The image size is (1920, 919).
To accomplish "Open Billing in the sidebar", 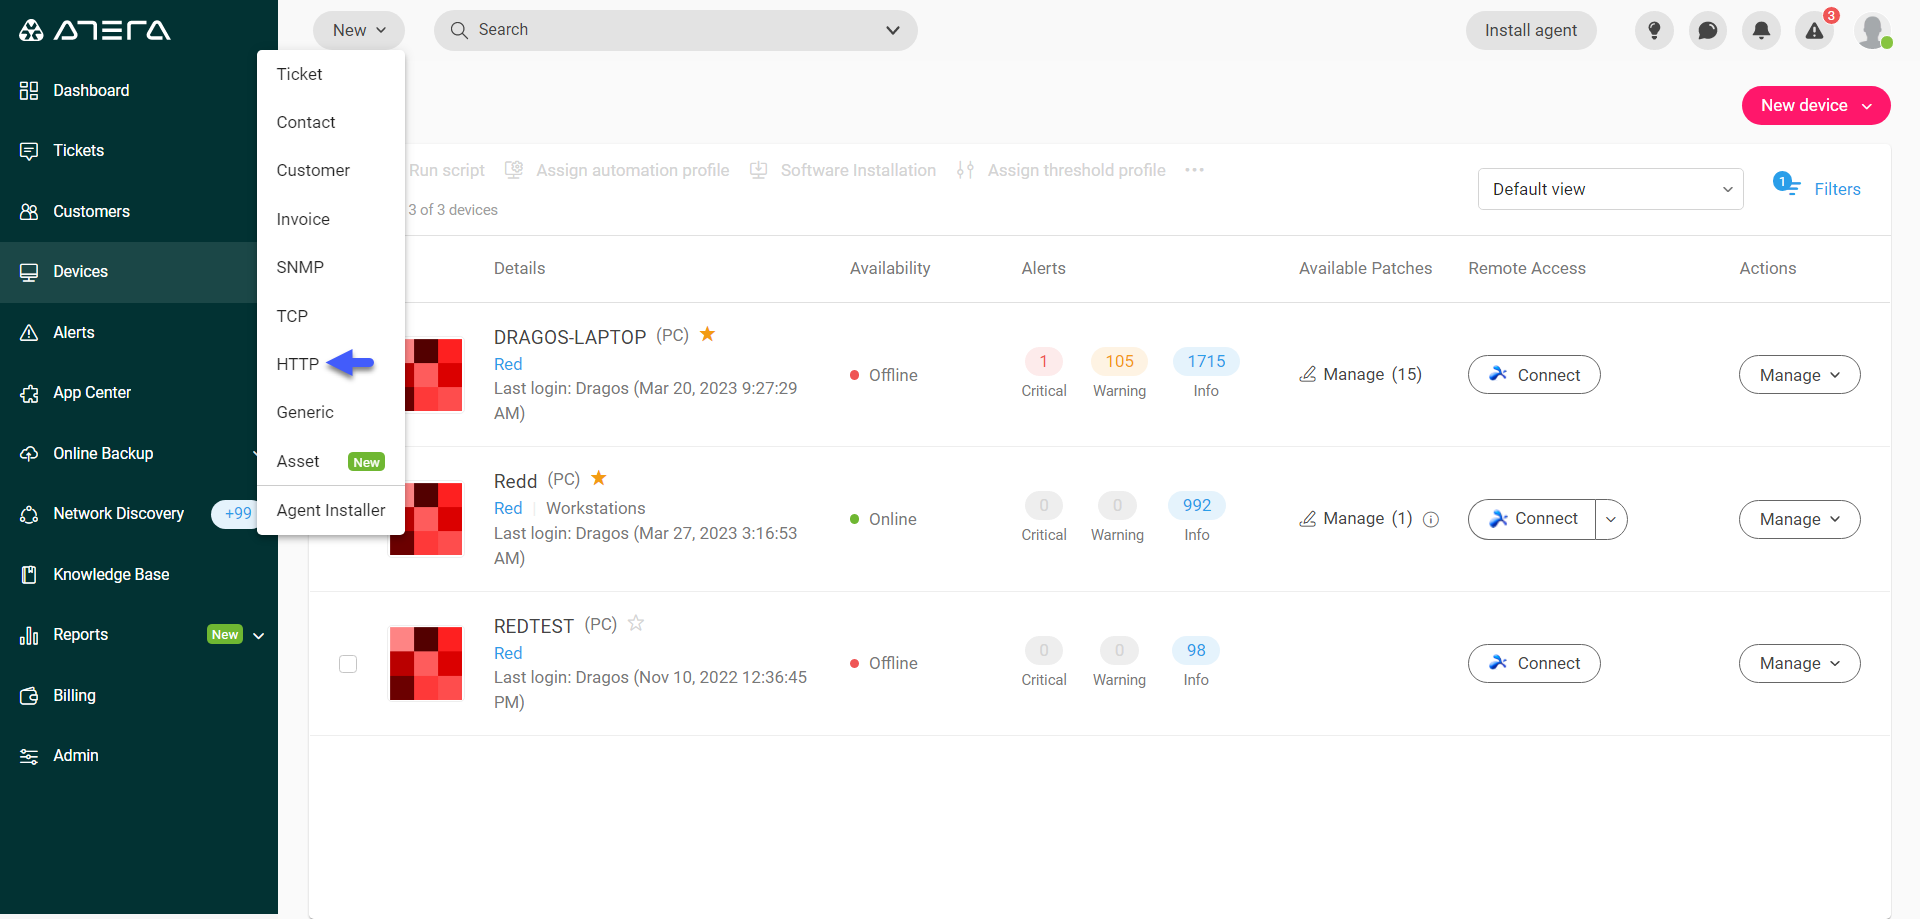I will click(74, 696).
